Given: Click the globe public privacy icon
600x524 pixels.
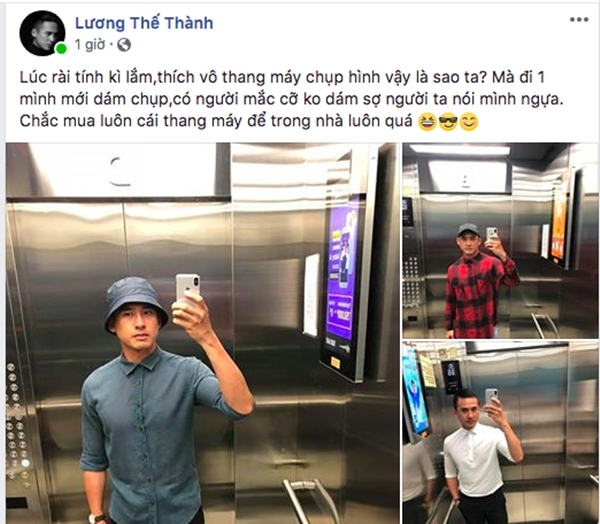Looking at the screenshot, I should point(124,45).
